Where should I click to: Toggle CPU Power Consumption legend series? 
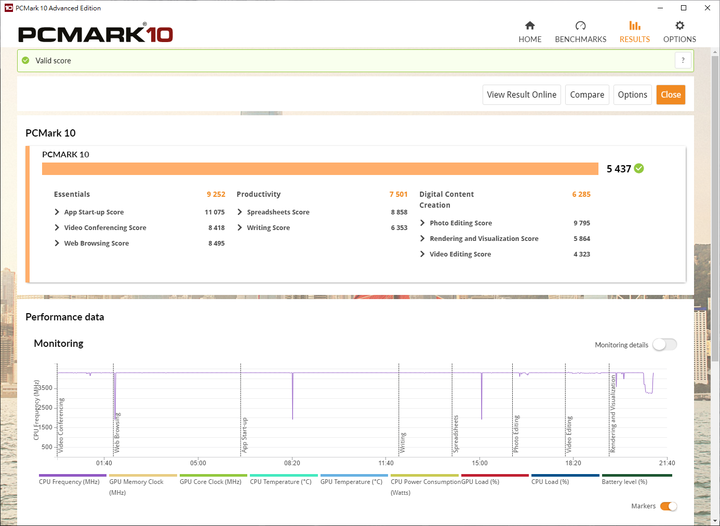coord(425,487)
